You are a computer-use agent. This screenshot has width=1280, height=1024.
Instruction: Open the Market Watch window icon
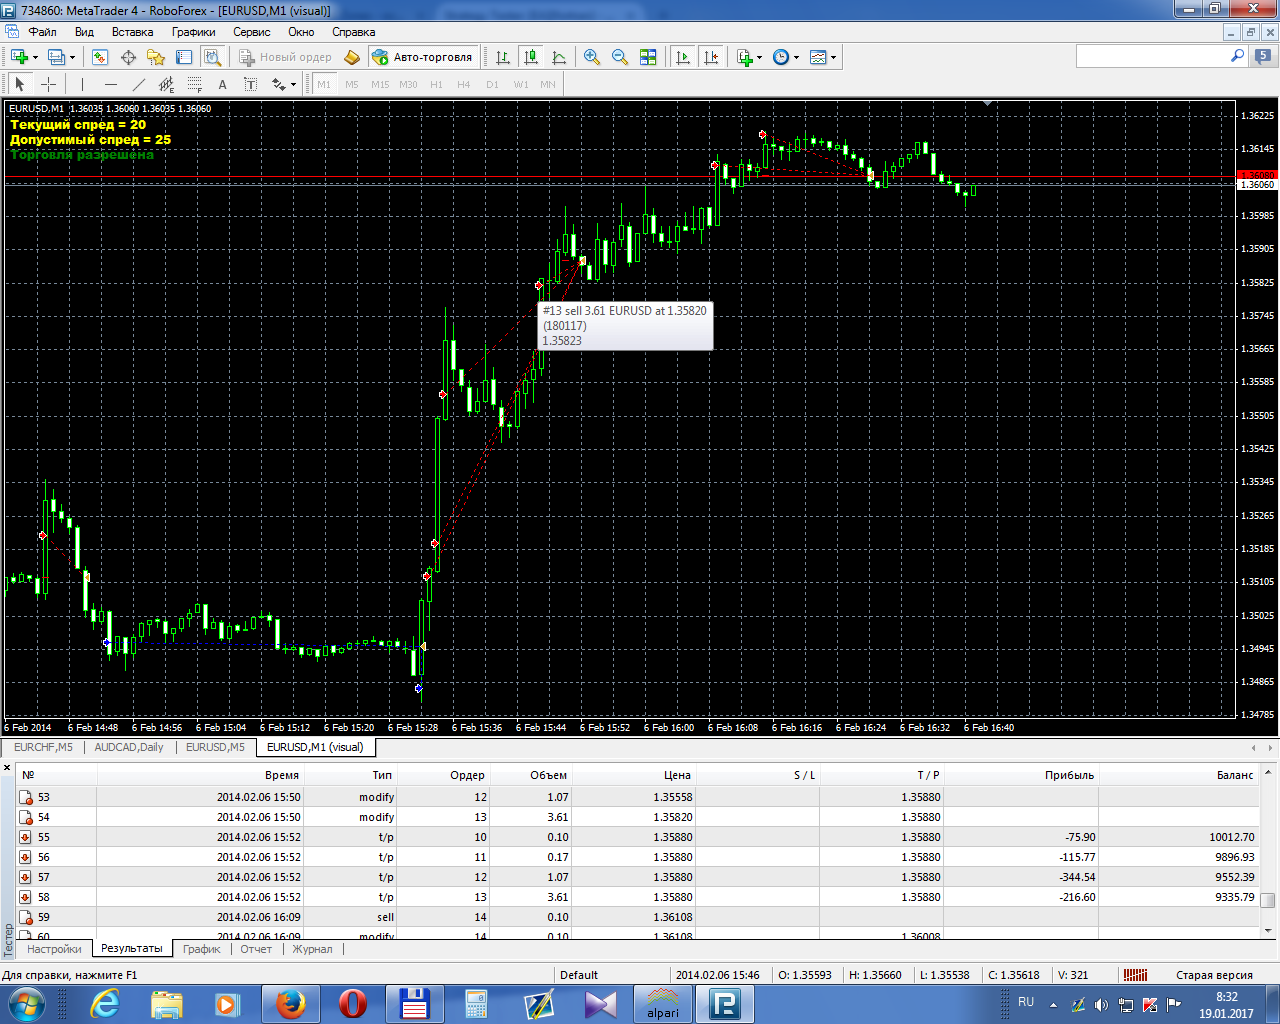[100, 57]
